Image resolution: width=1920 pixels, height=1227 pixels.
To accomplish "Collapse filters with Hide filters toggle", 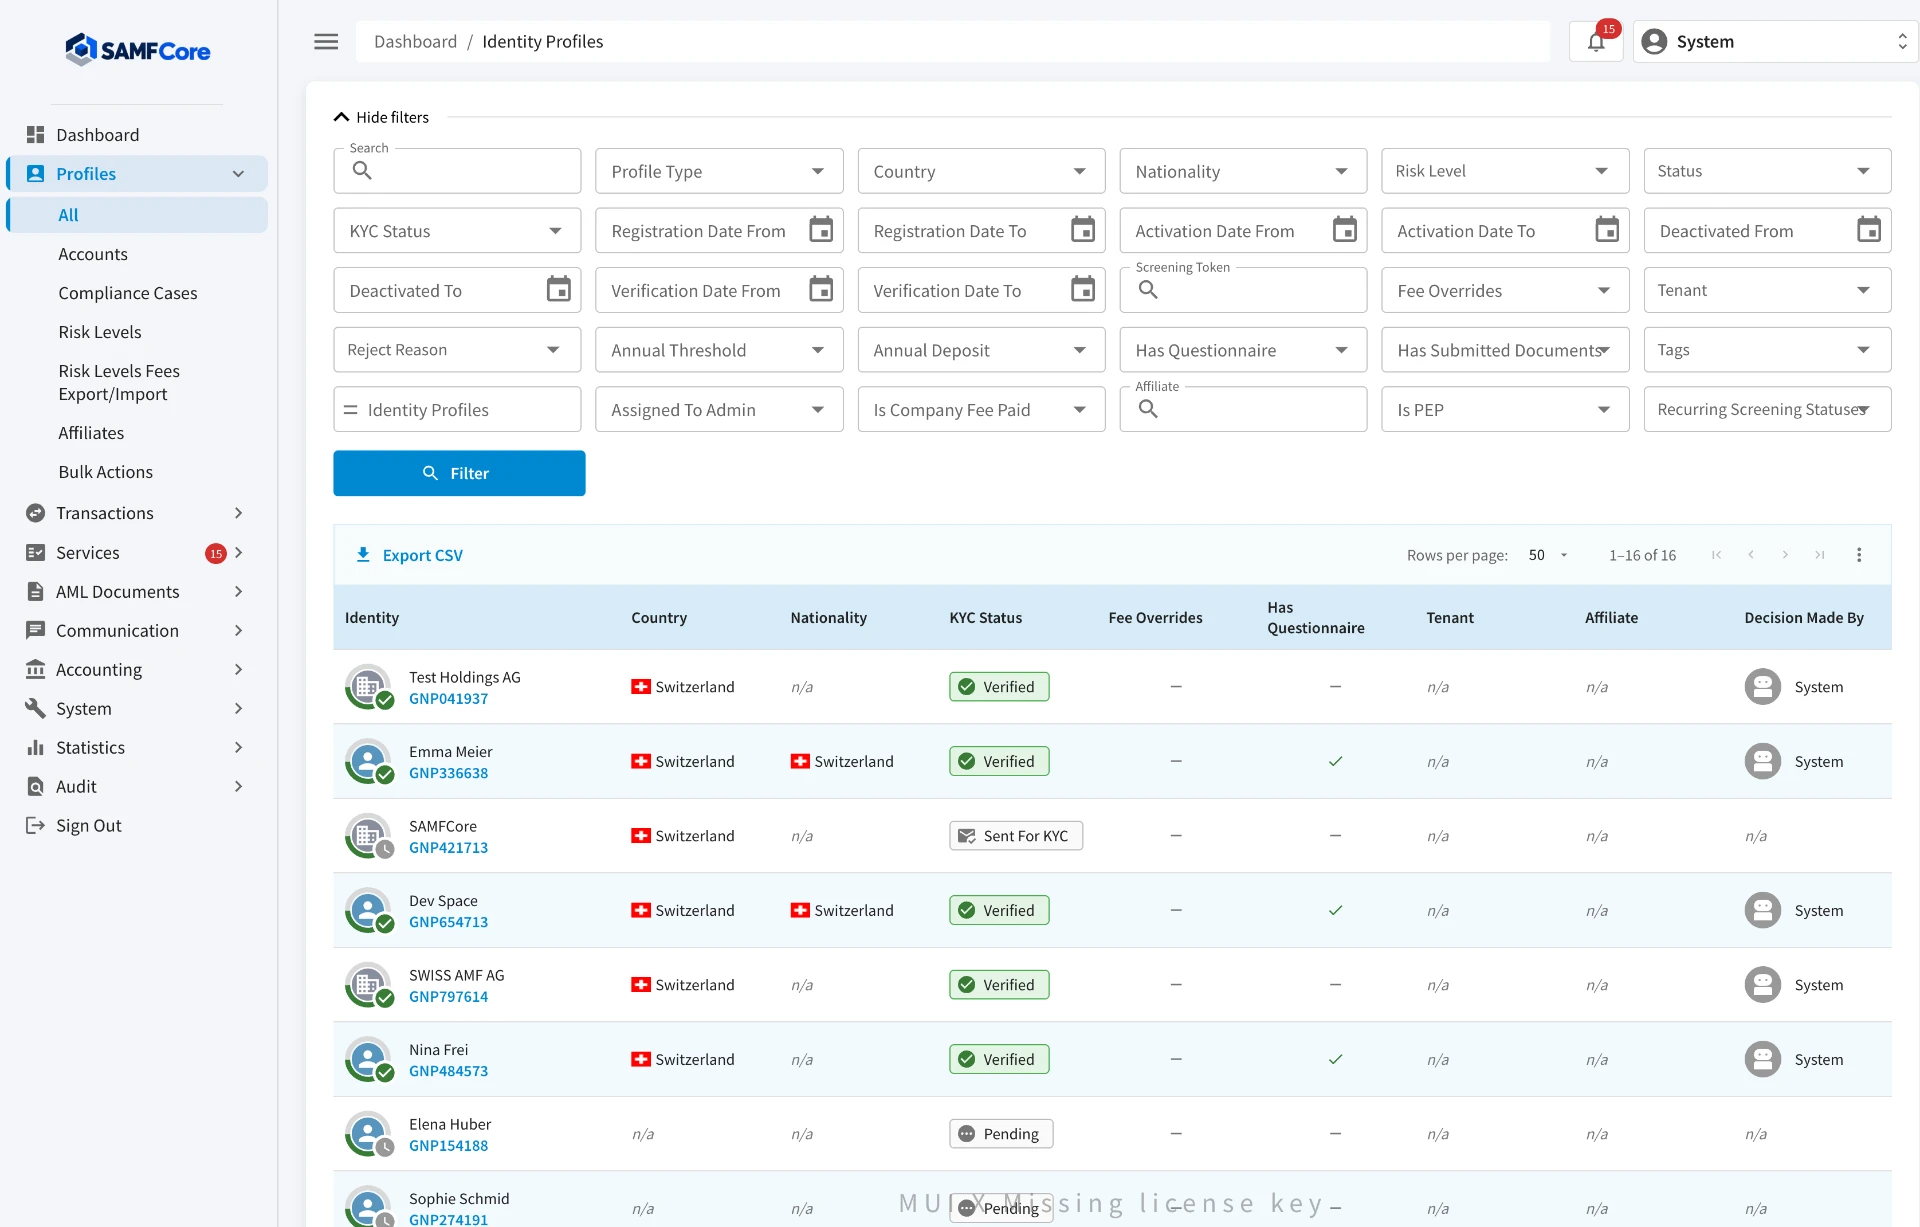I will 381,117.
